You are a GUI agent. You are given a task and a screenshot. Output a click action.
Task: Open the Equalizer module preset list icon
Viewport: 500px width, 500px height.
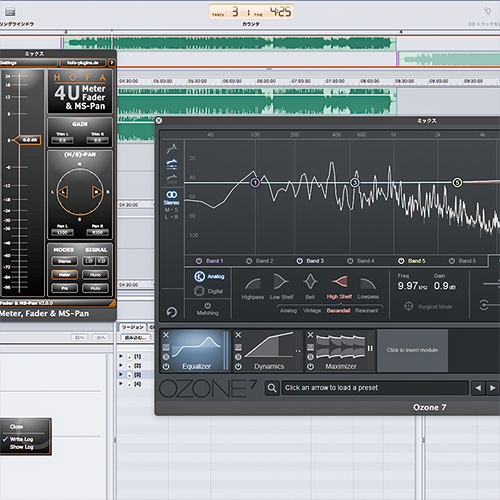click(166, 347)
